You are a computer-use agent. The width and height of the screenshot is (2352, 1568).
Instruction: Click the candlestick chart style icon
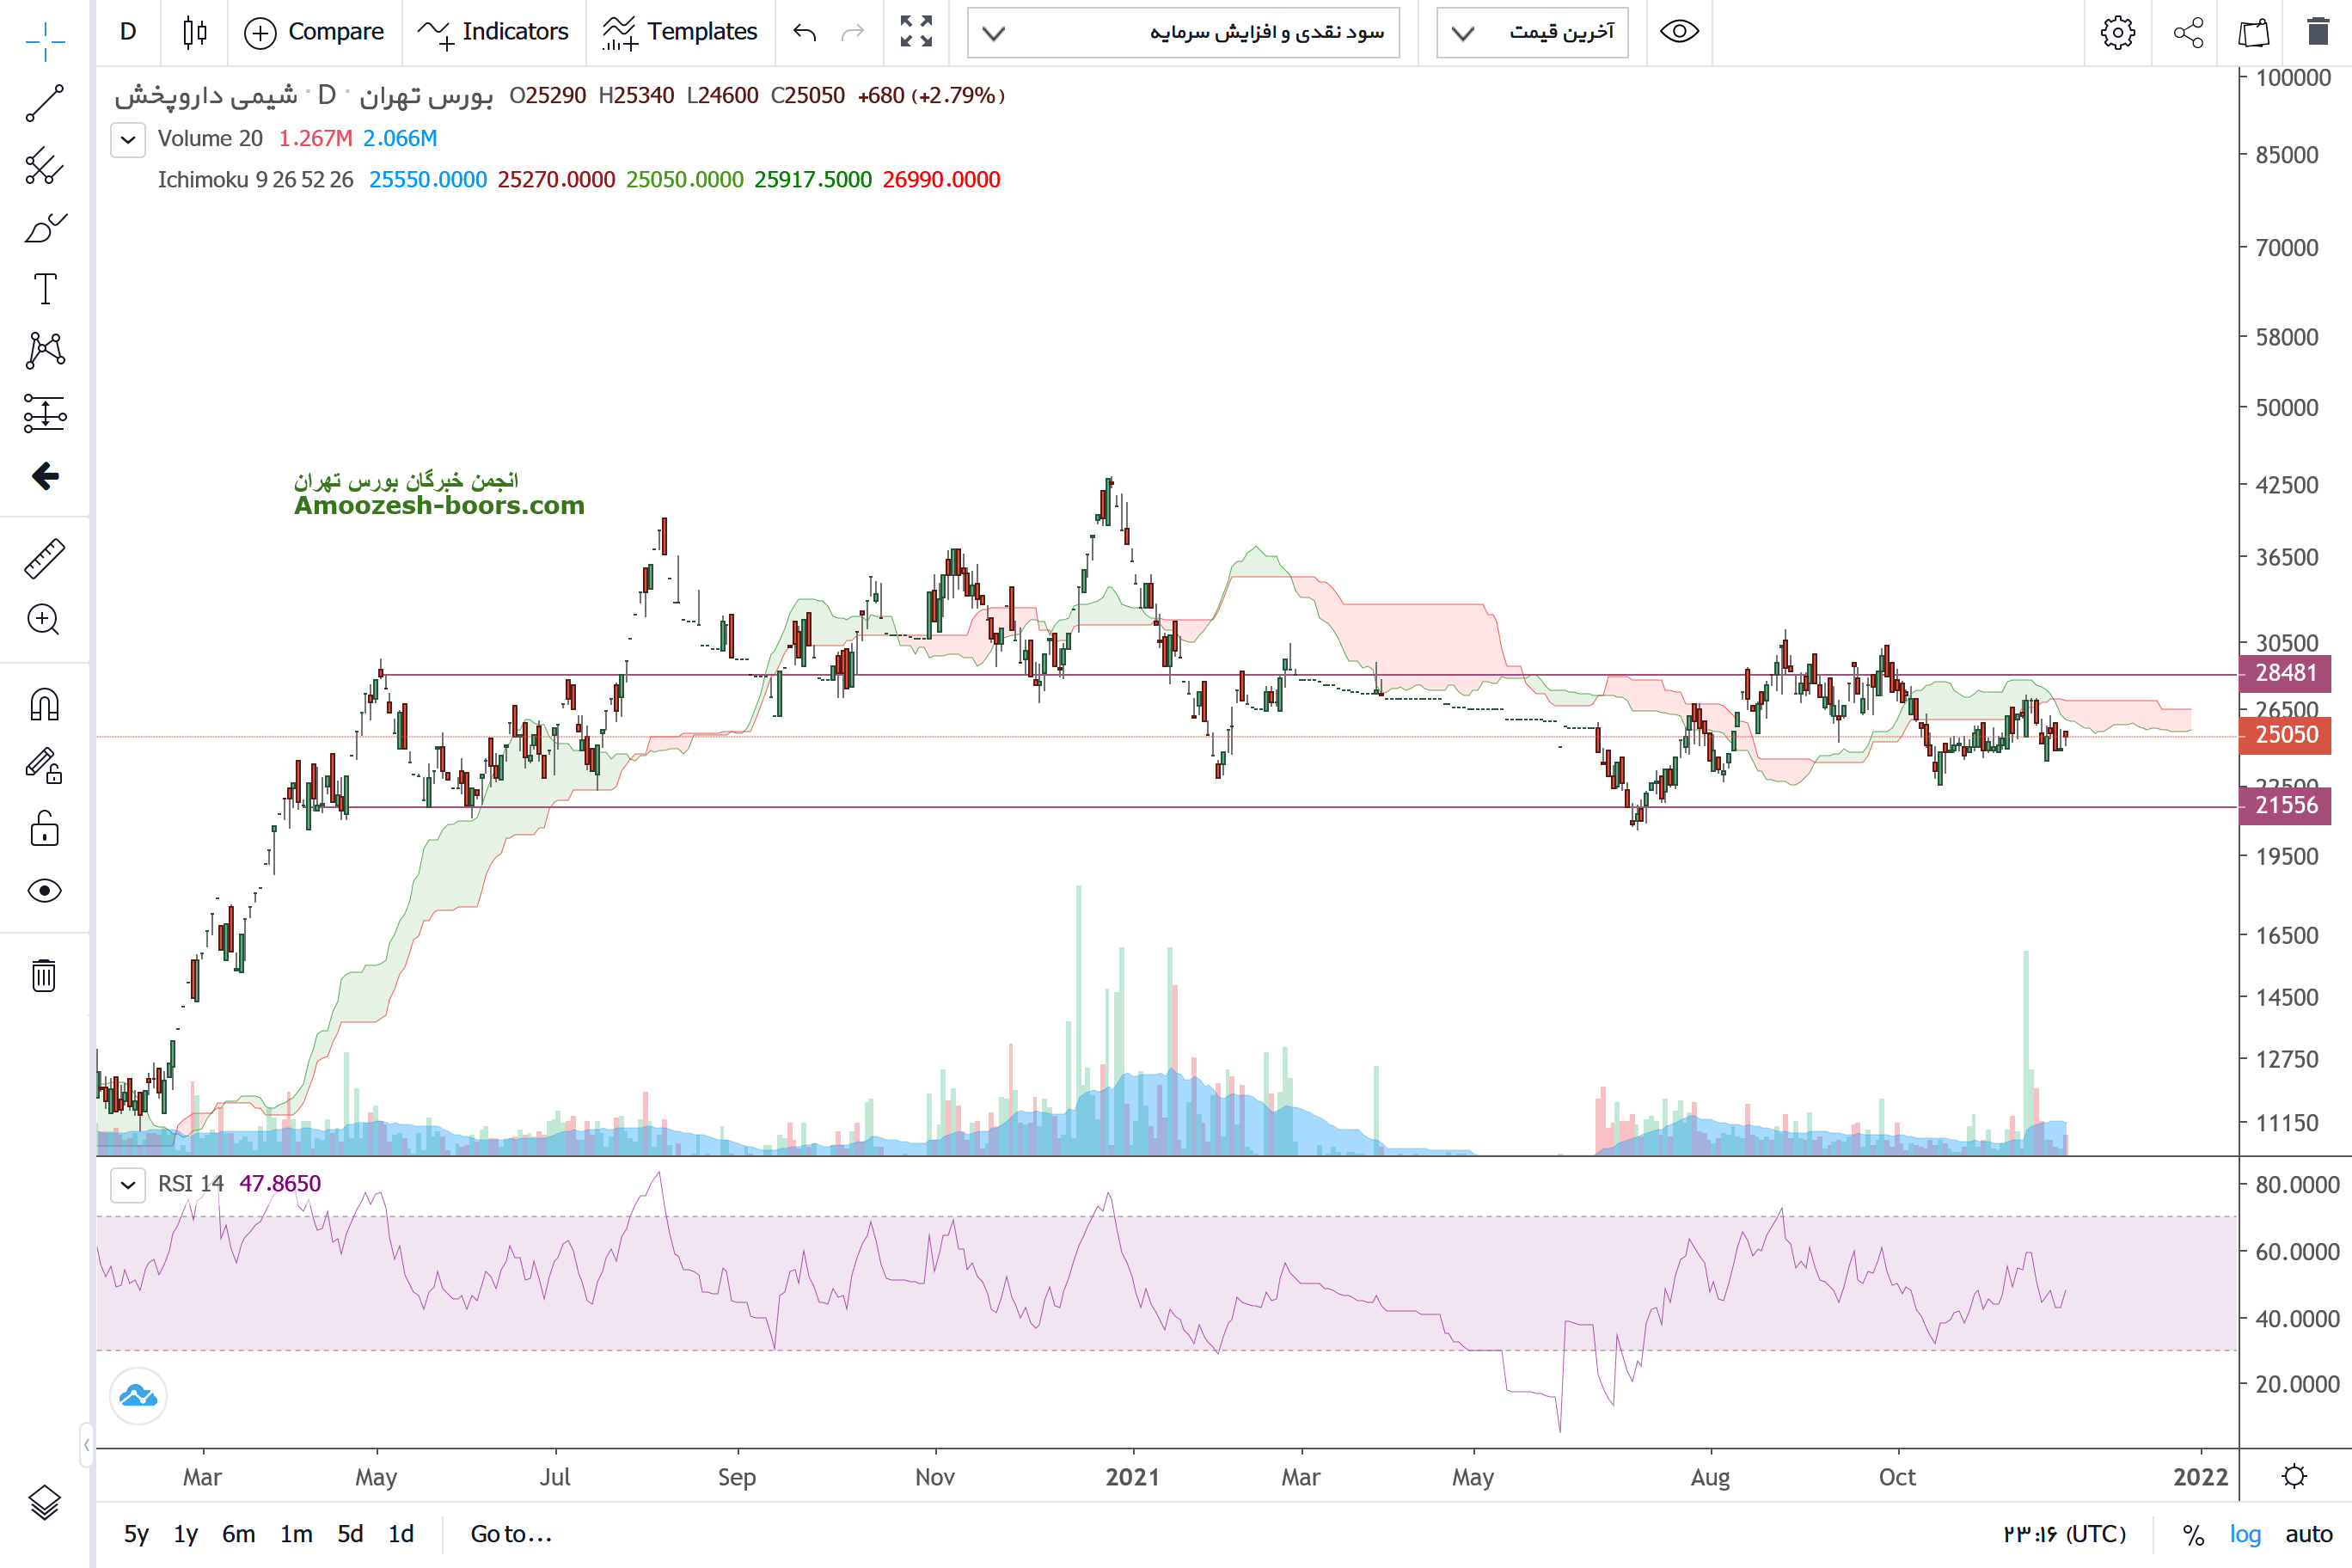pos(195,32)
